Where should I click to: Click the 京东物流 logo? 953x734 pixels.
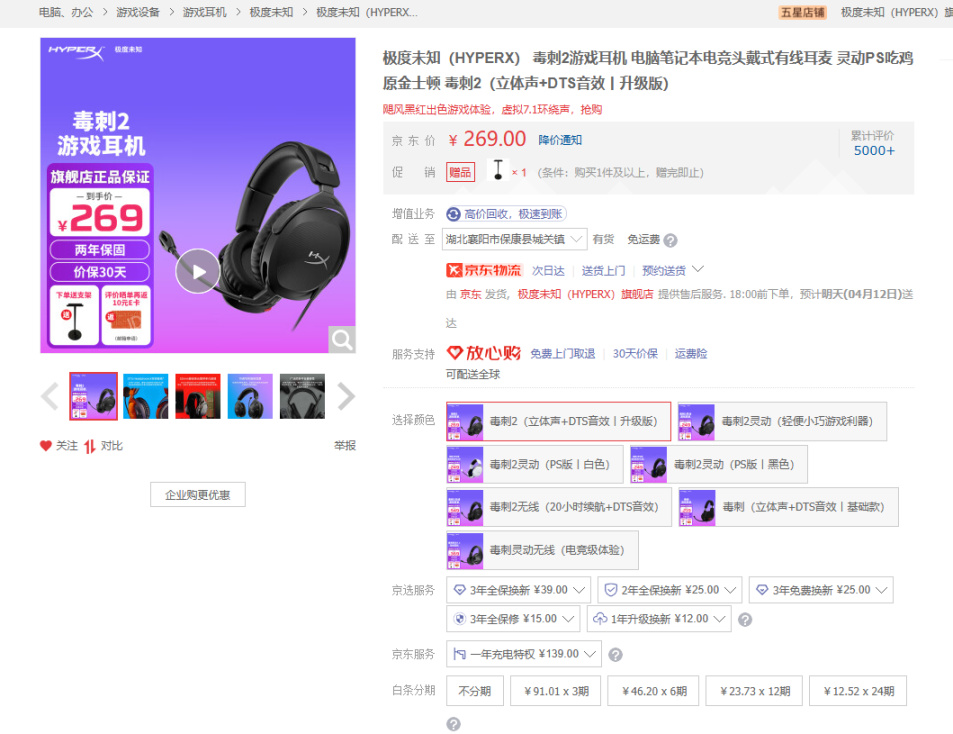point(483,270)
